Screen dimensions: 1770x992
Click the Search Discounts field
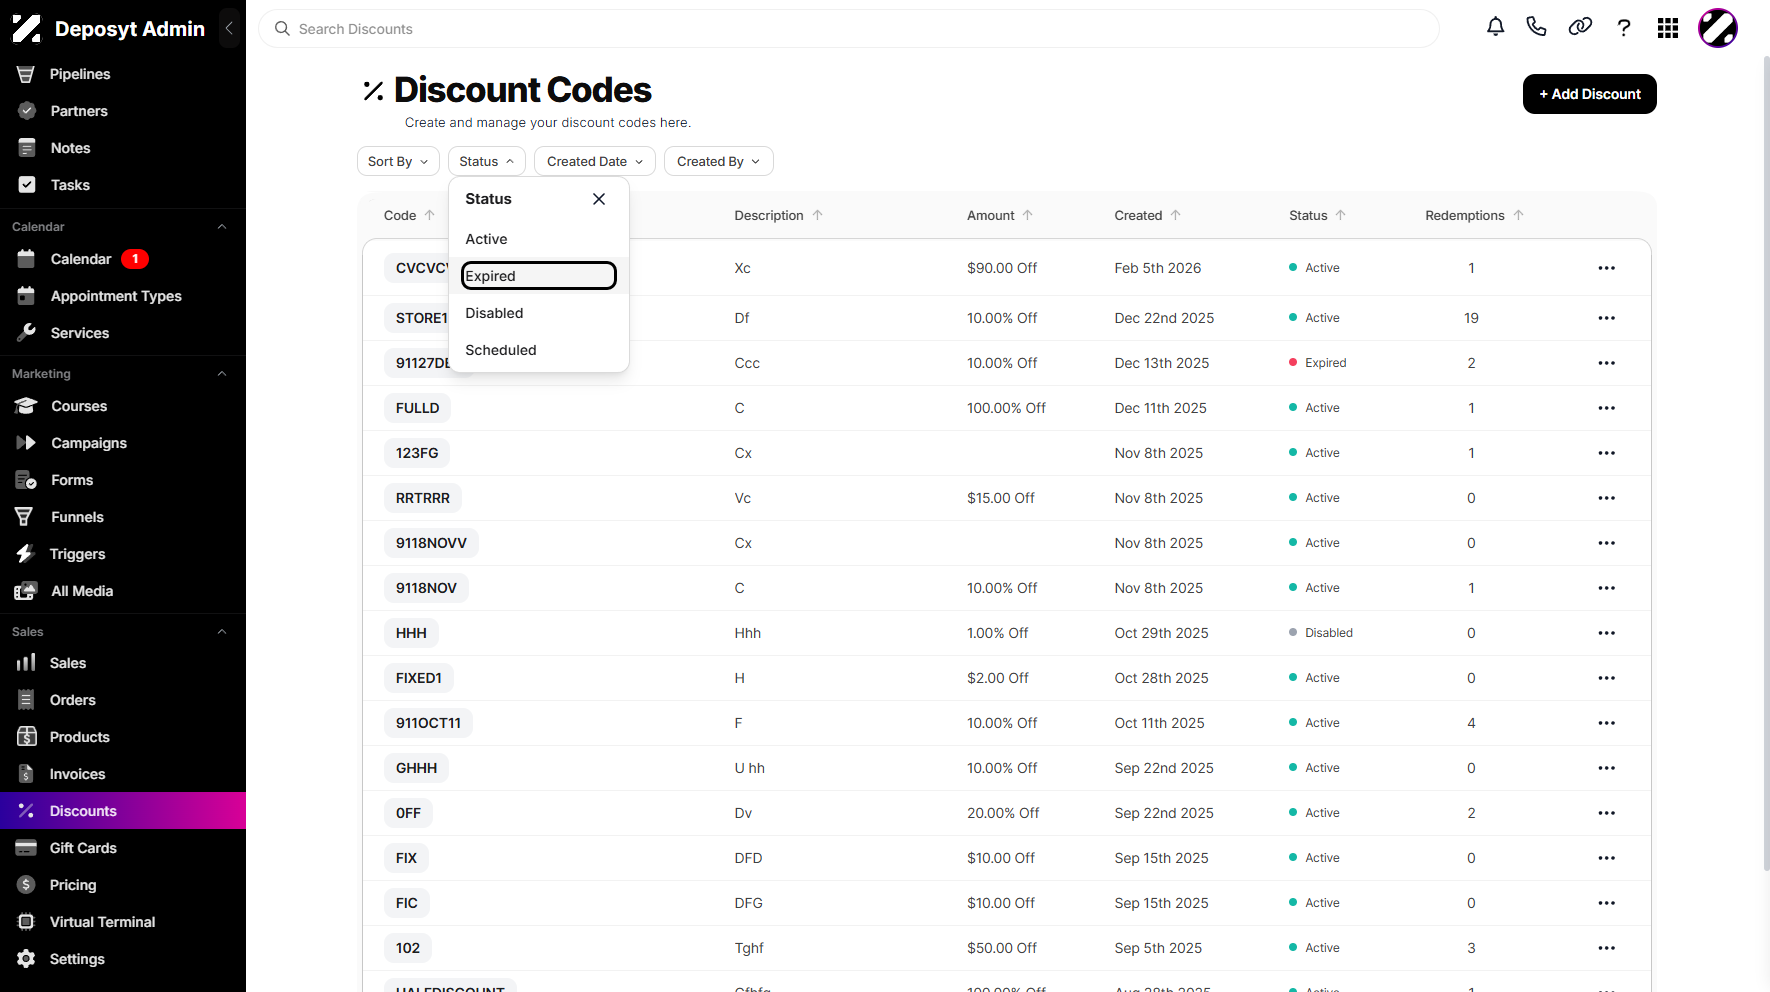click(x=849, y=29)
